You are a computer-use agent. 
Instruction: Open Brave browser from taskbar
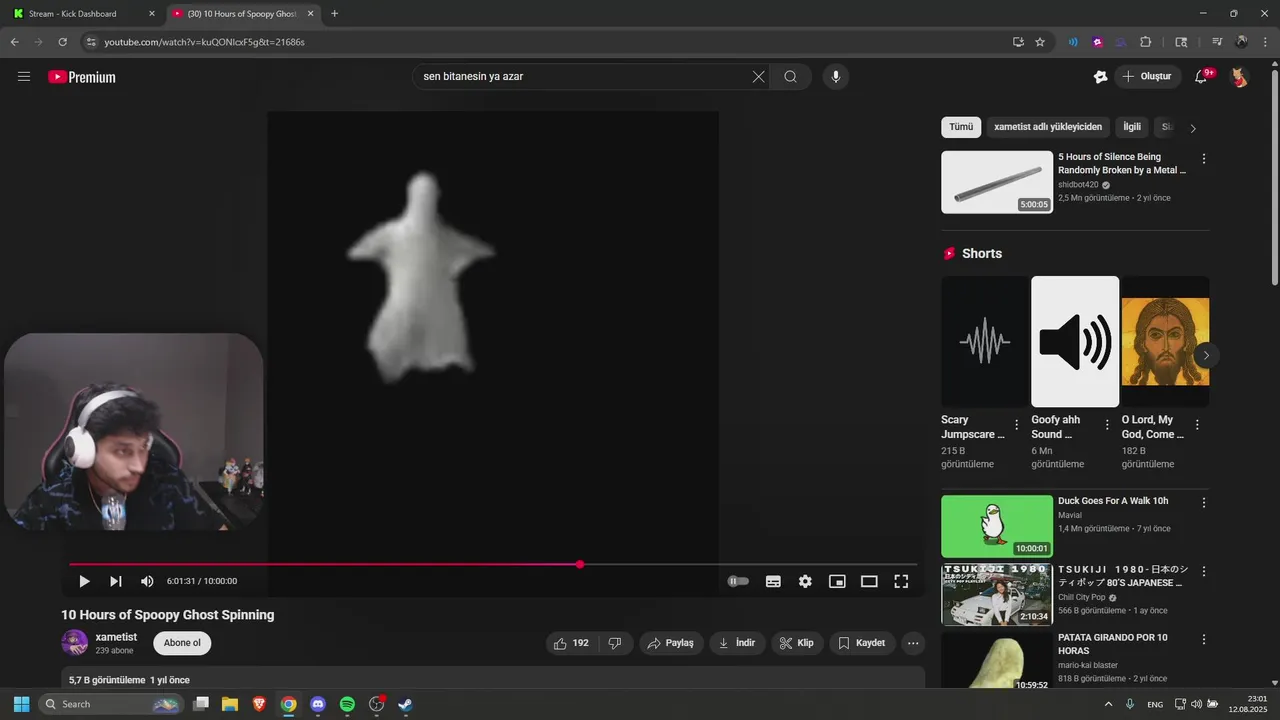coord(259,704)
